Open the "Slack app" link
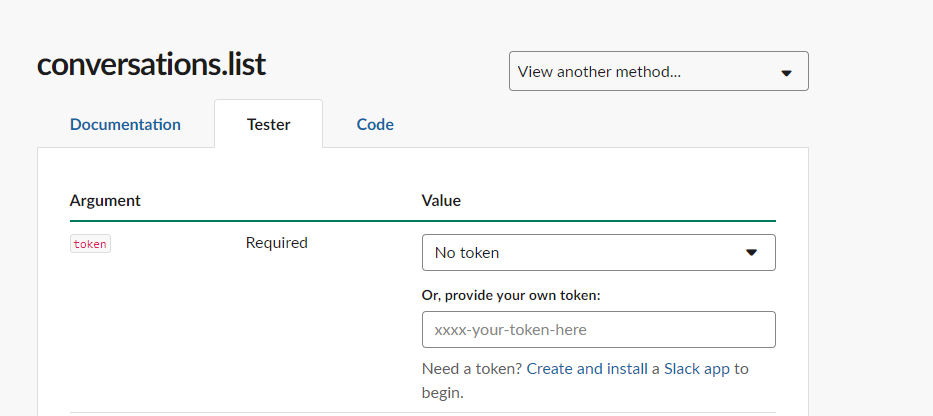 [697, 369]
